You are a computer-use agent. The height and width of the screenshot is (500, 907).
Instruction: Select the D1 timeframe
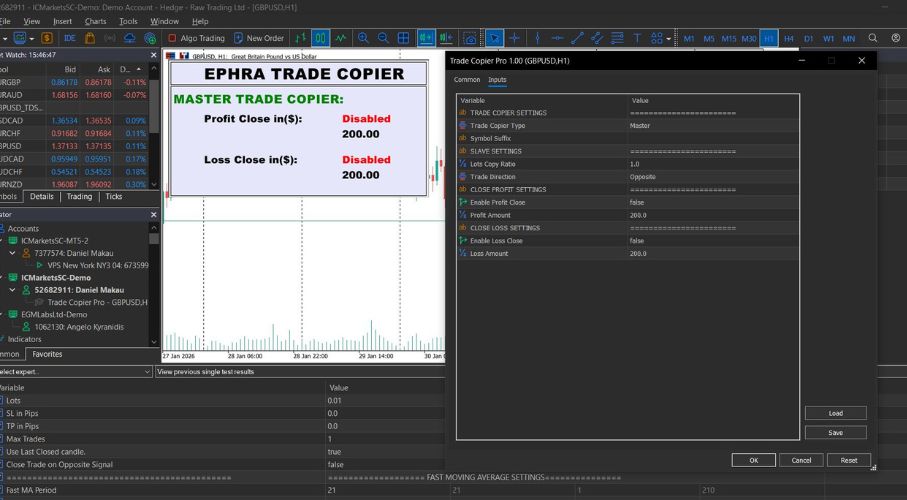[808, 39]
